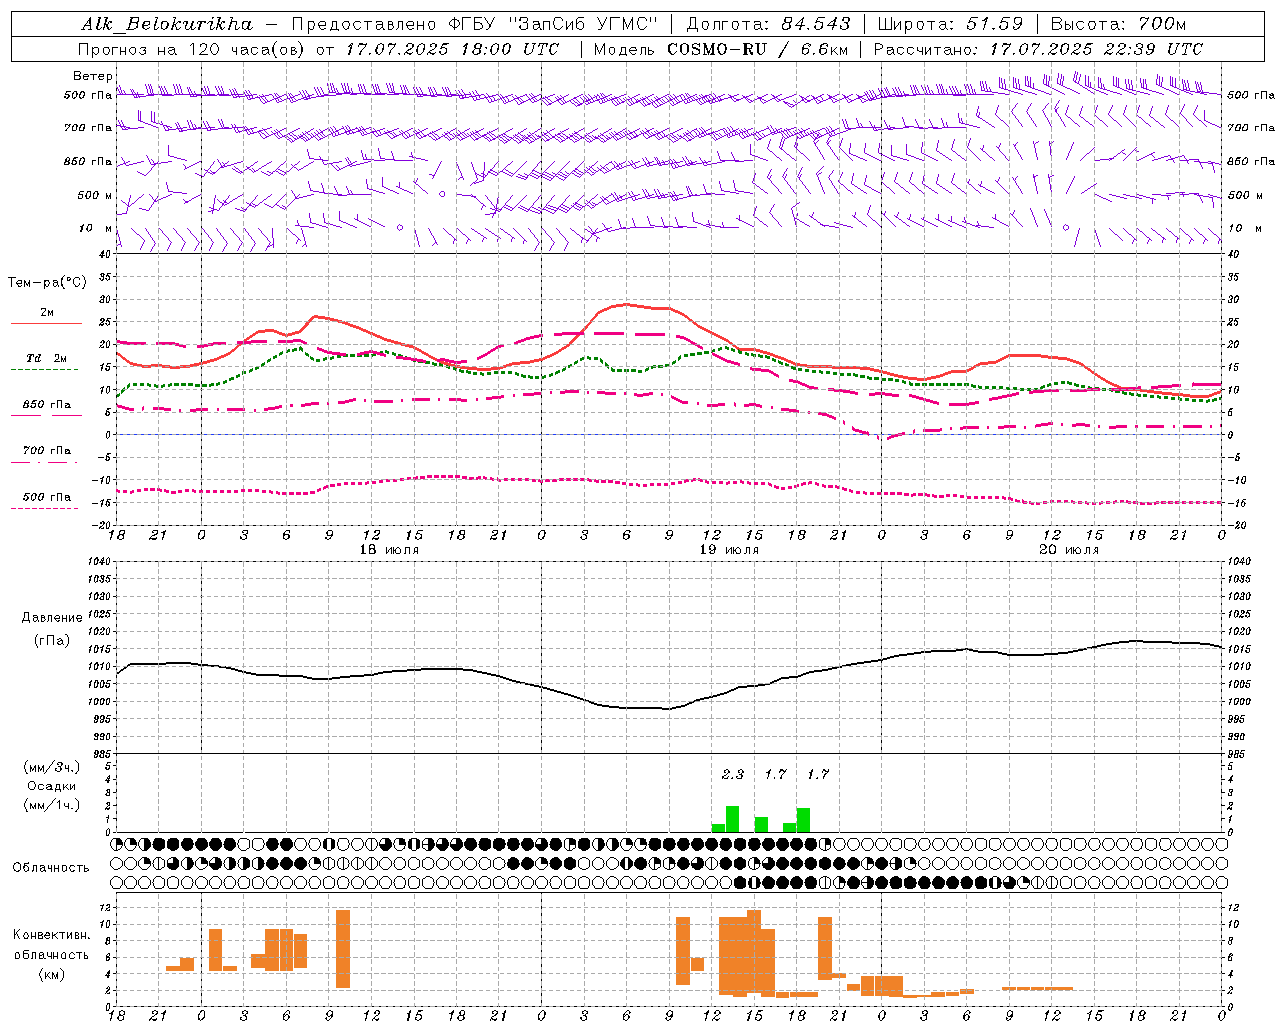The image size is (1280, 1024).
Task: Click the '700 гПа' entry in temperature legend
Action: [x=47, y=450]
